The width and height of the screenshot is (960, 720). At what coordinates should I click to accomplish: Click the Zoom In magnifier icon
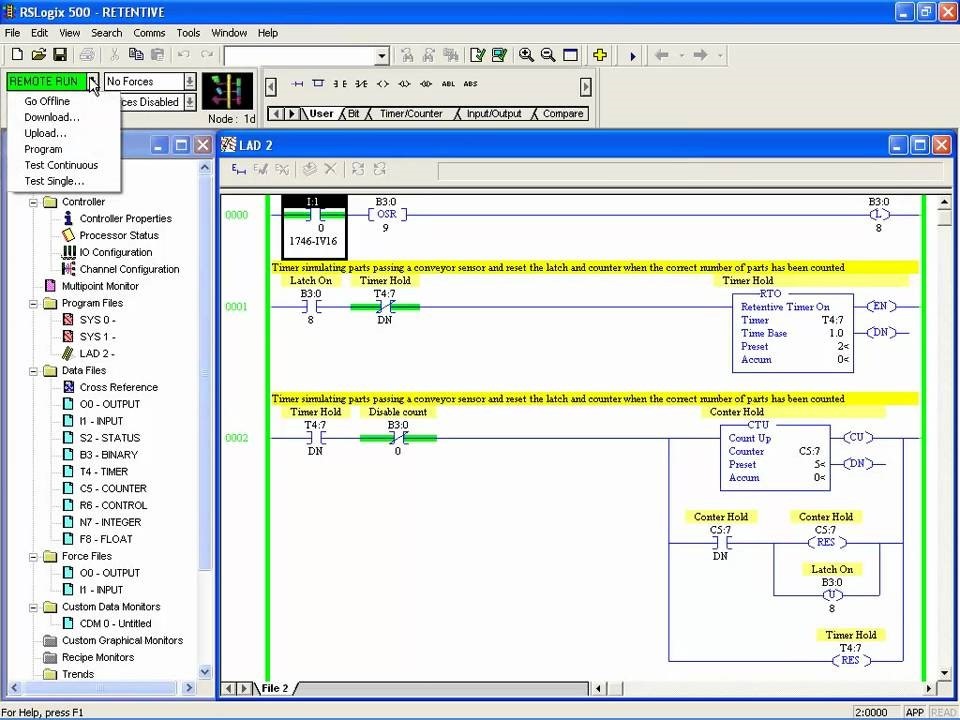pyautogui.click(x=526, y=55)
